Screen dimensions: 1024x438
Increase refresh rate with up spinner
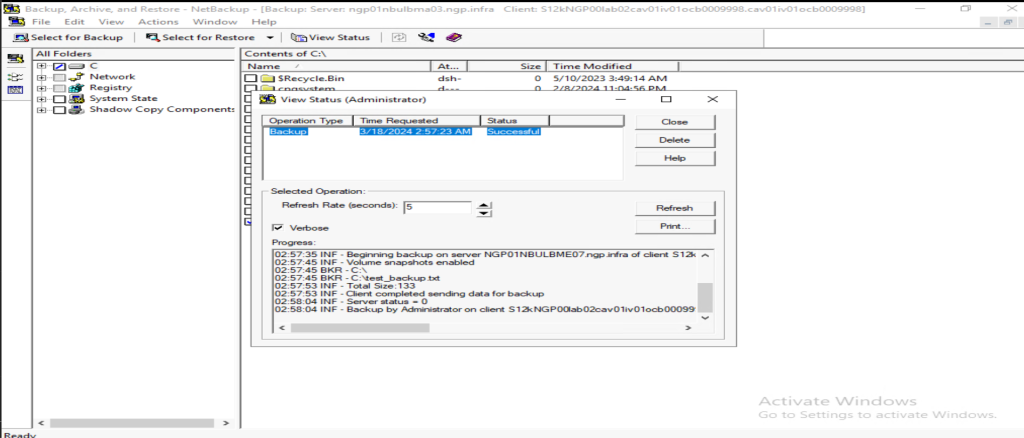point(483,204)
